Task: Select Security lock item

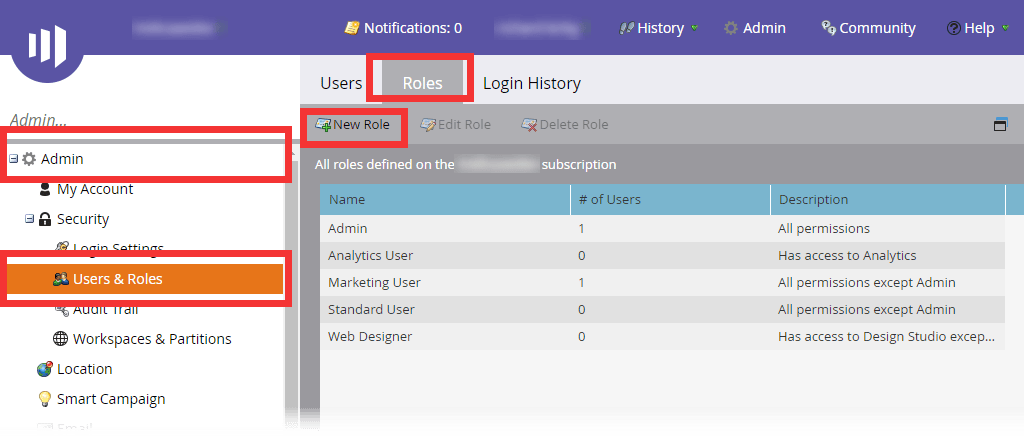Action: (83, 219)
